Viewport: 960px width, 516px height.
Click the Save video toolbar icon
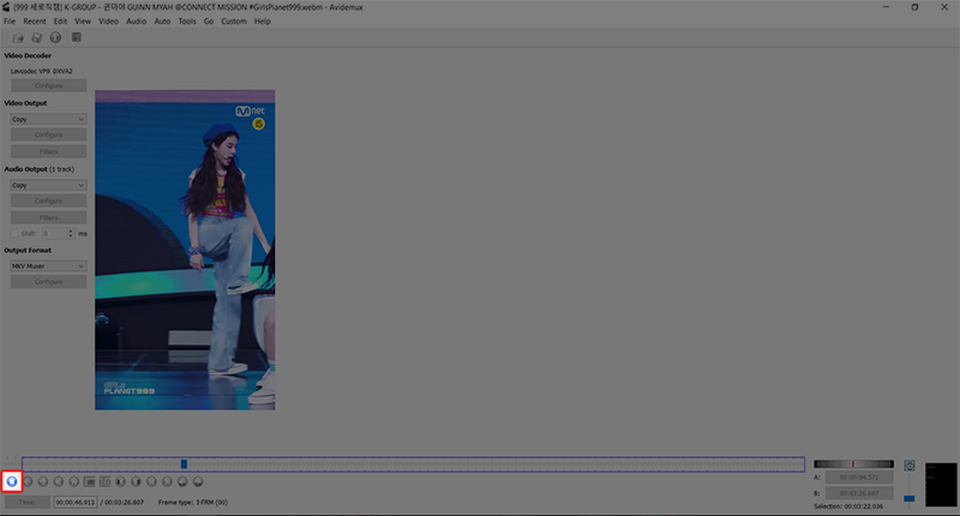click(37, 38)
